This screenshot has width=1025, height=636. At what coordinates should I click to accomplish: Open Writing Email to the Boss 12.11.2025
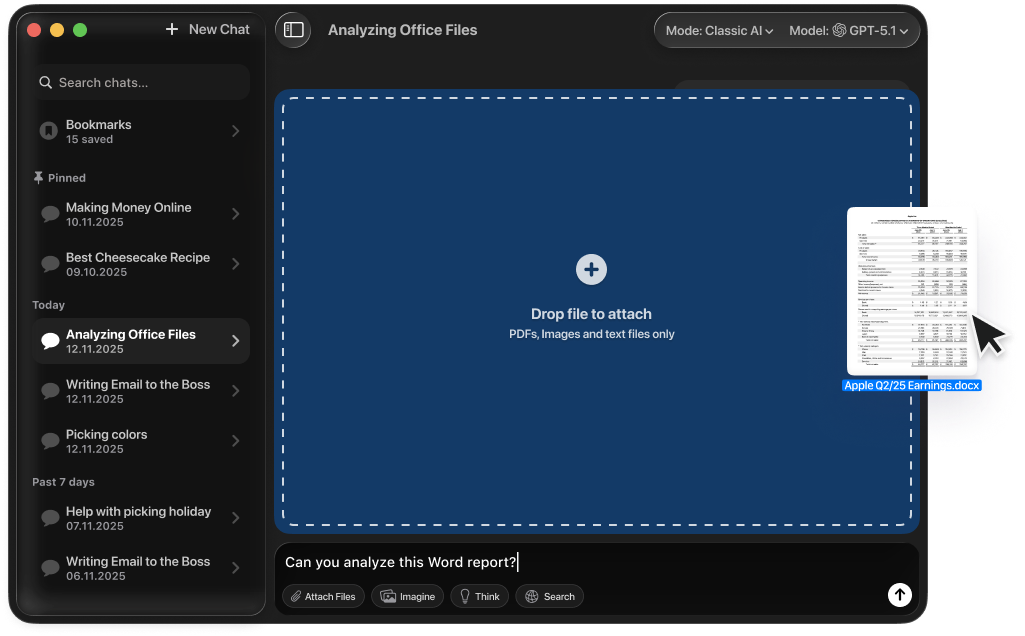[141, 391]
